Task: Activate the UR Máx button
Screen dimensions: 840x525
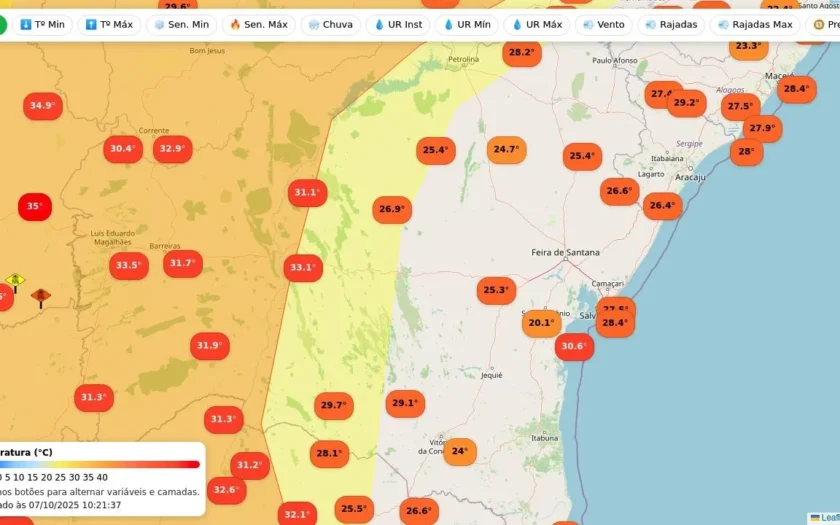Action: [536, 25]
